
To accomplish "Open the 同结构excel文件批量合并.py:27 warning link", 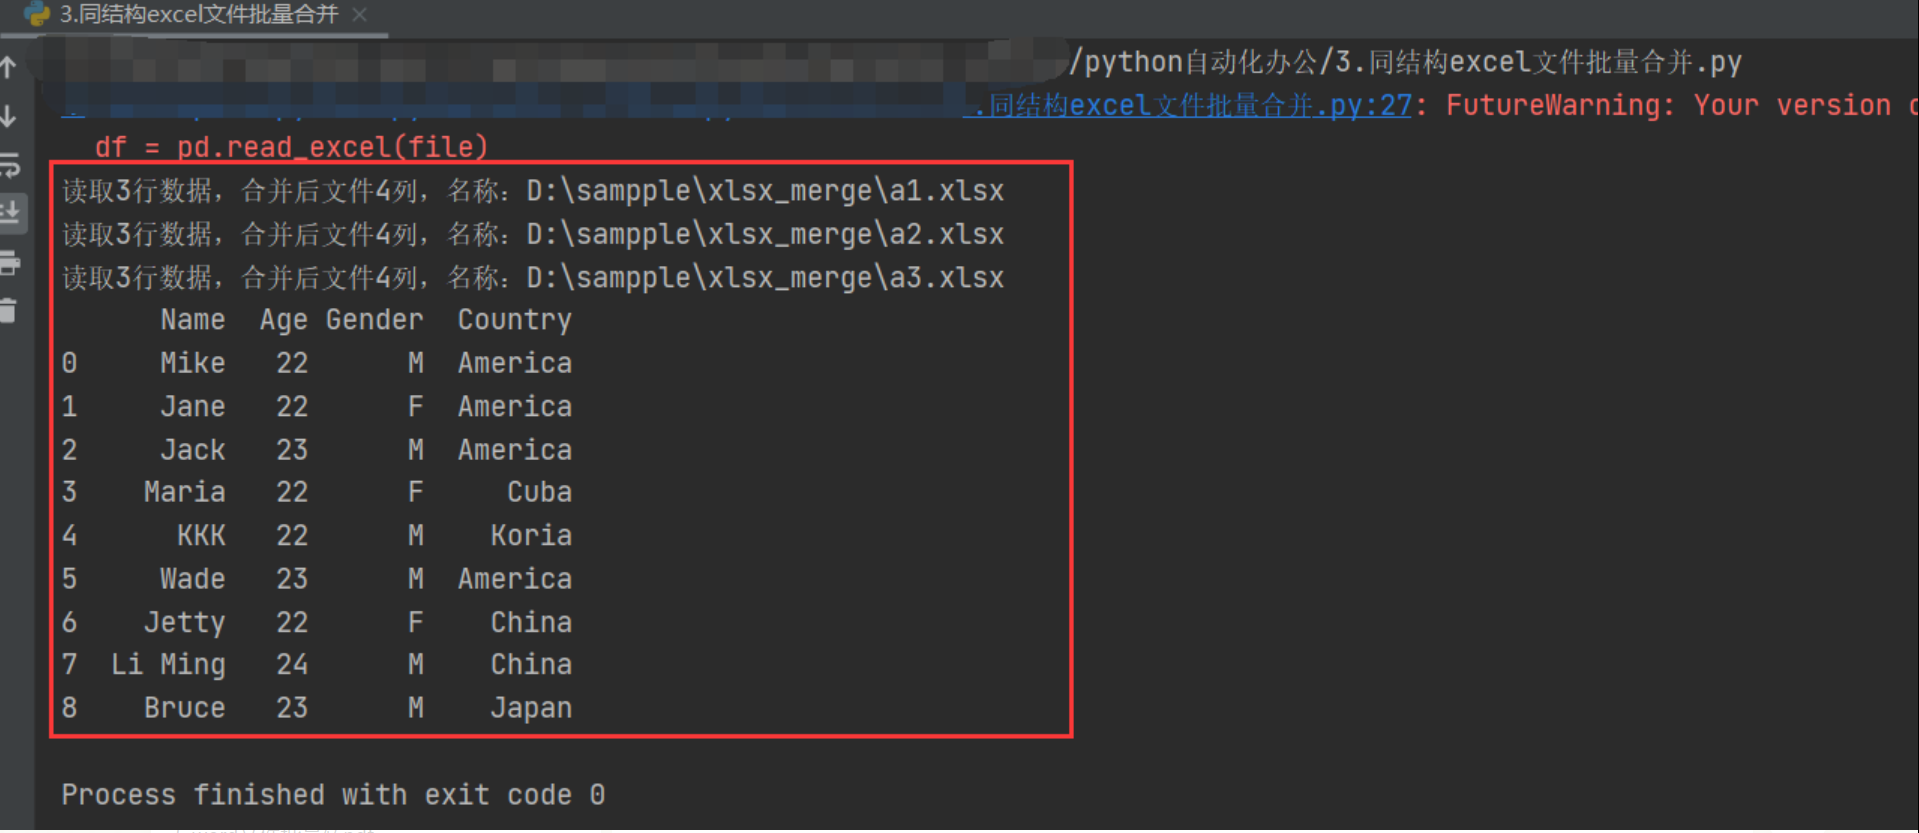I will [x=1185, y=105].
